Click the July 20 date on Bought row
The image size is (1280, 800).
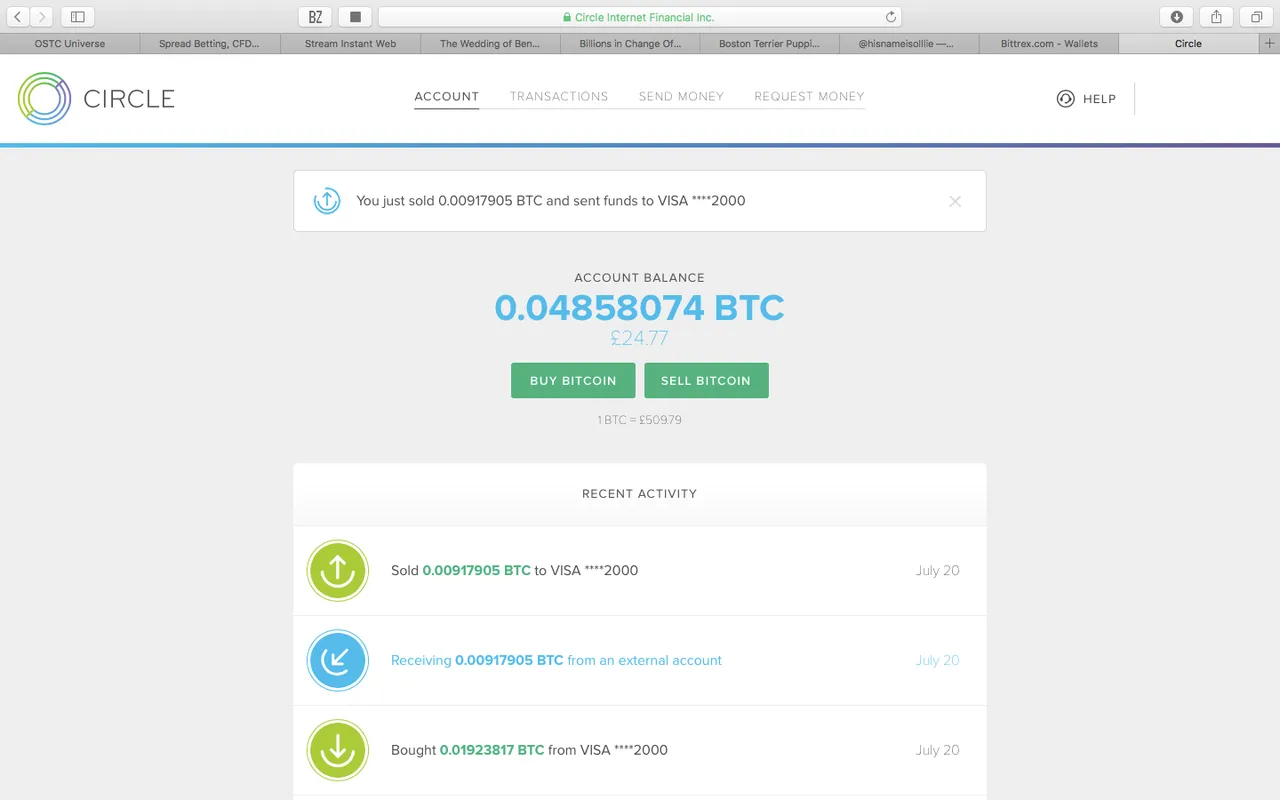(x=938, y=750)
